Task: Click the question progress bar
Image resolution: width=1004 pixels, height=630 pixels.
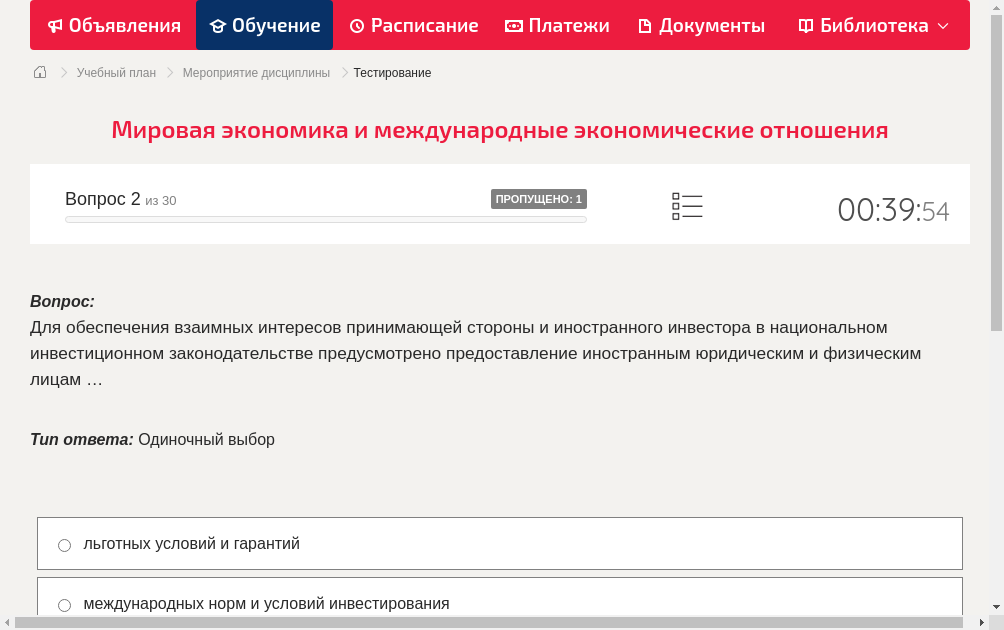Action: (325, 219)
